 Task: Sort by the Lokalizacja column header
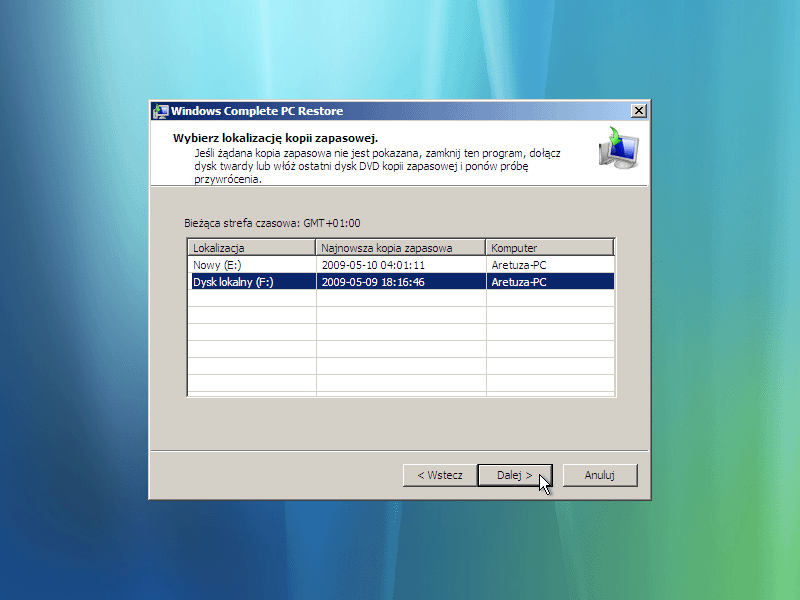pyautogui.click(x=252, y=247)
